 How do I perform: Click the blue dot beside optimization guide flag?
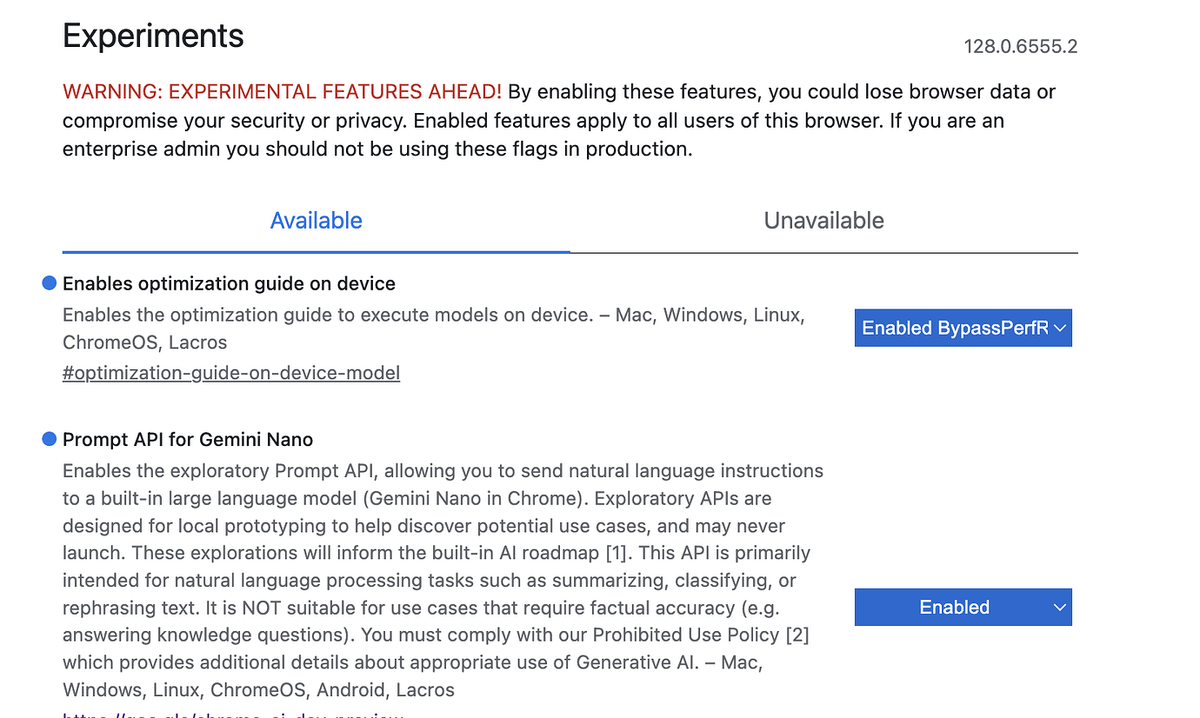click(49, 284)
